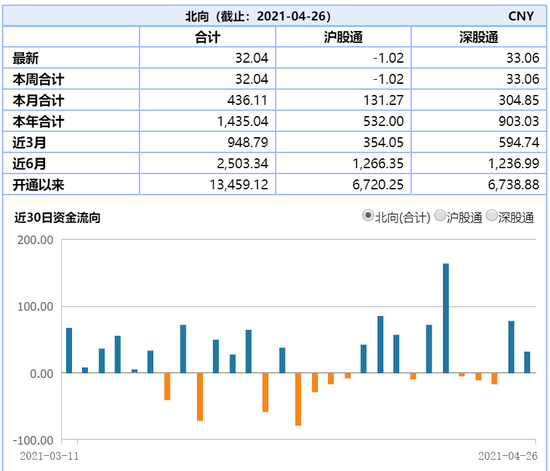Click the 903.03 cell

519,121
